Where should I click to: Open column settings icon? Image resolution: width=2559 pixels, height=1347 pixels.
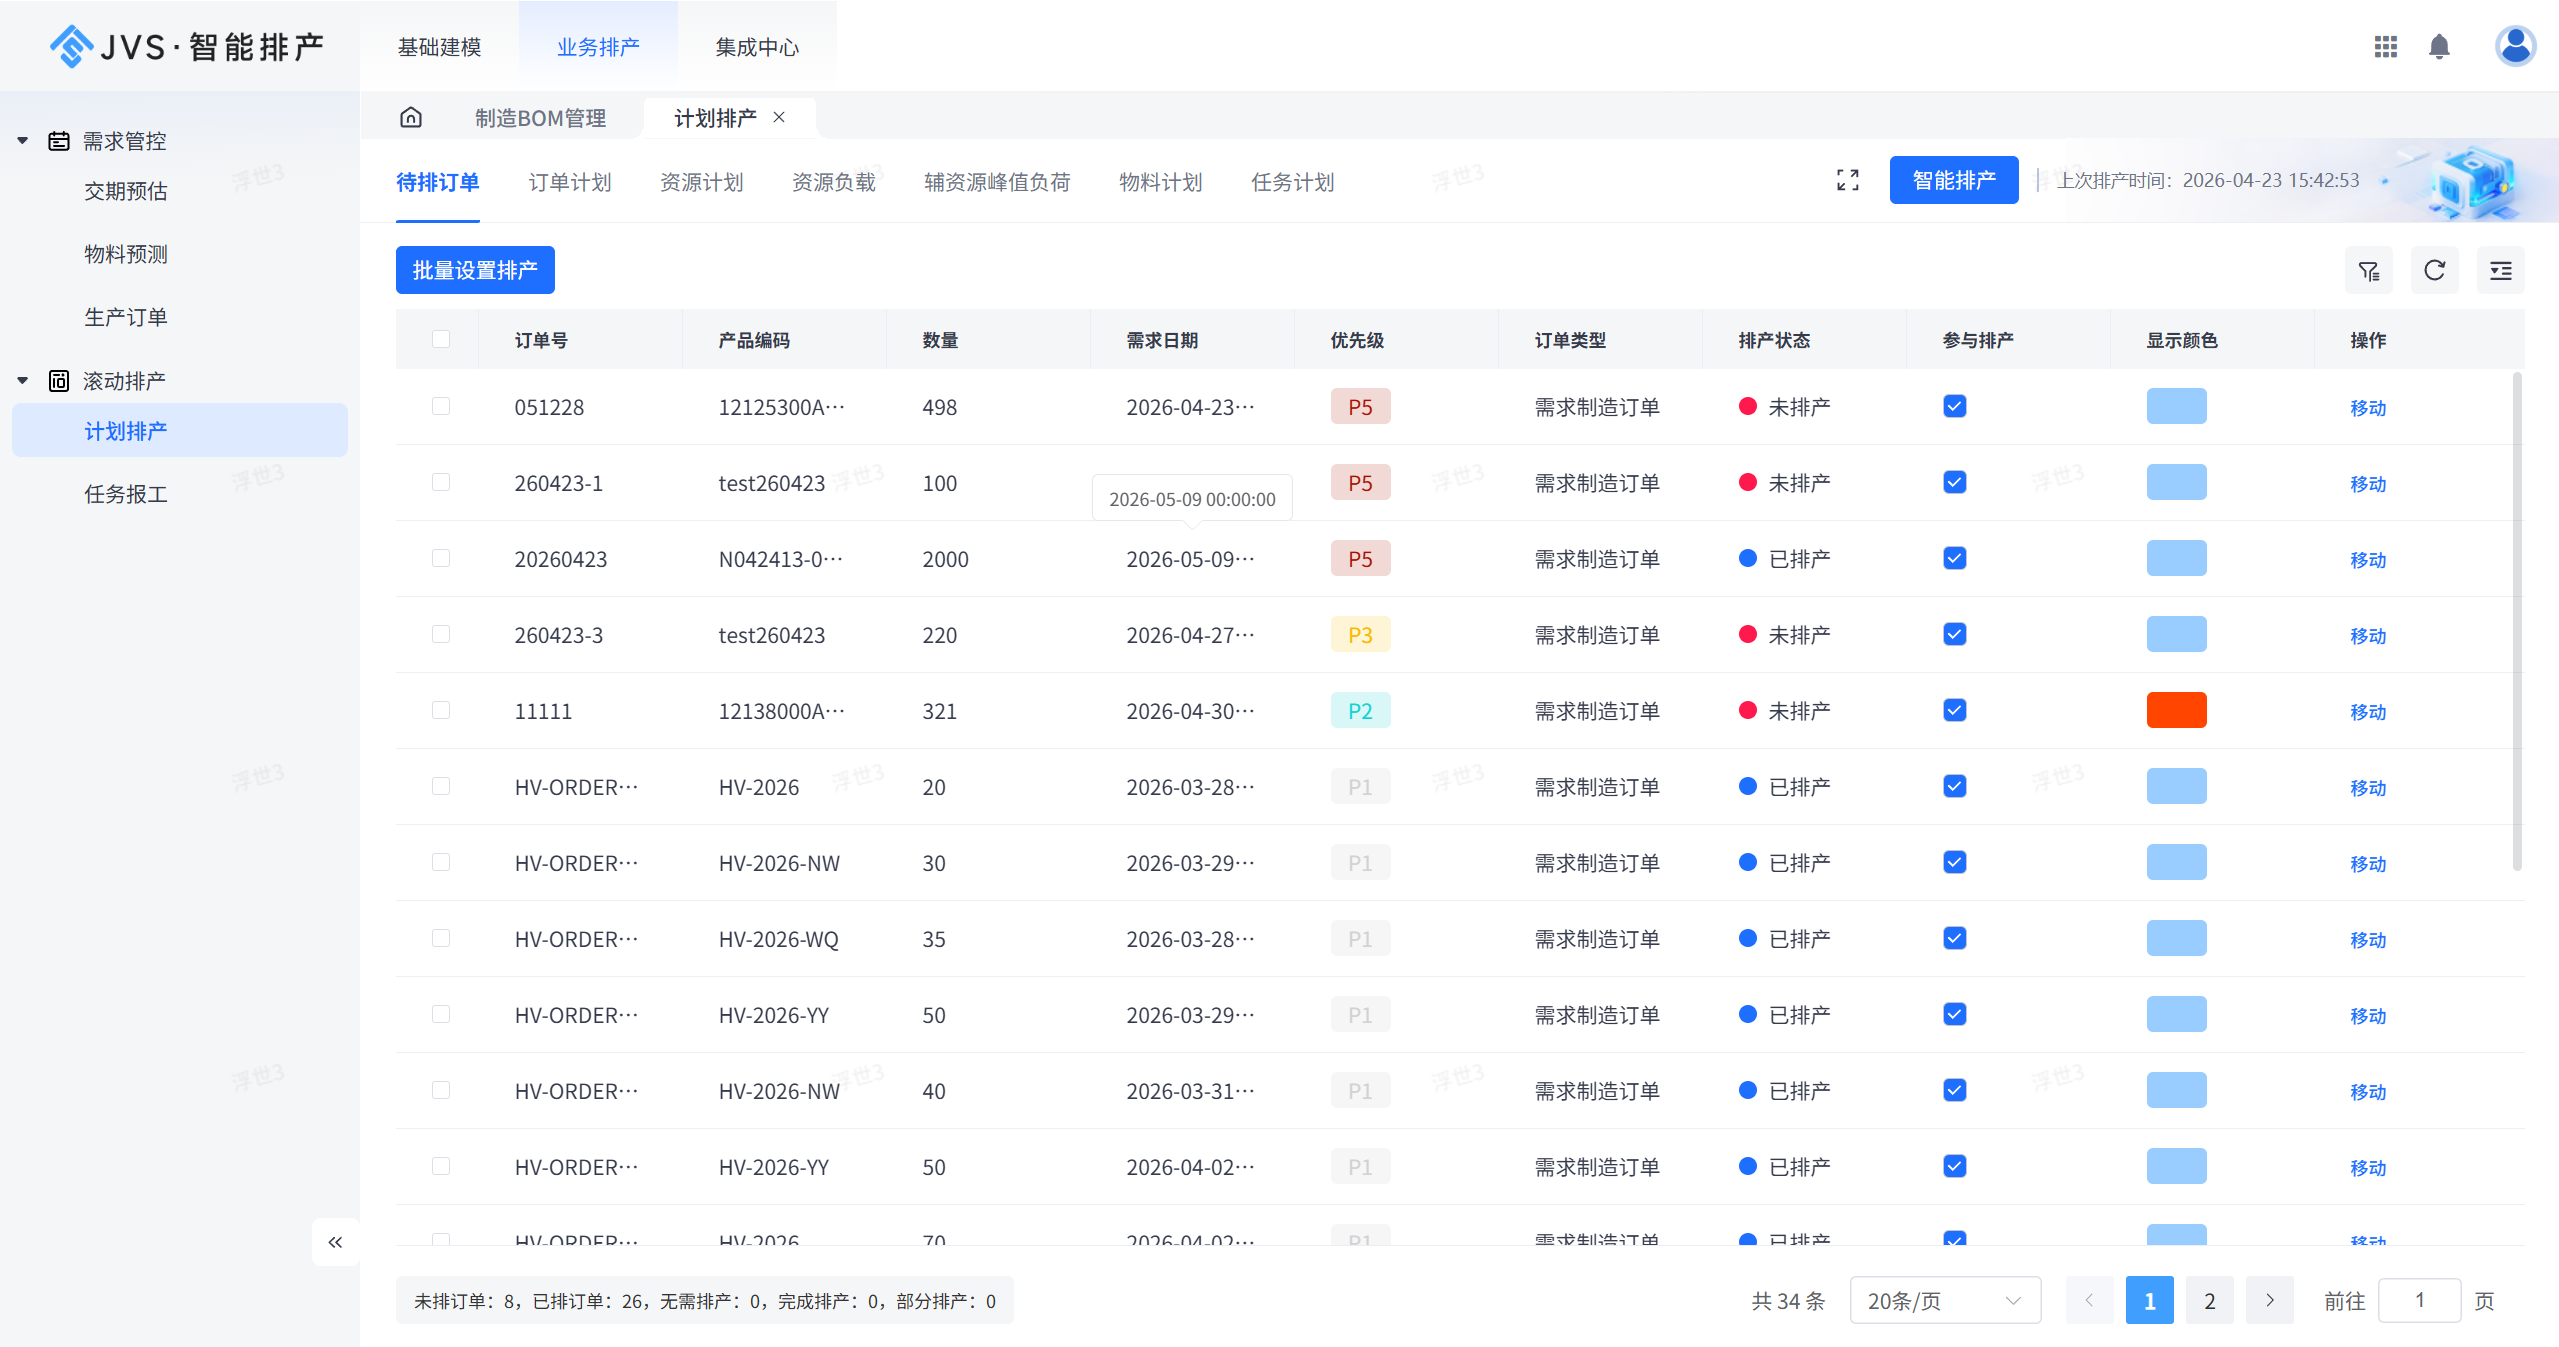(x=2500, y=270)
